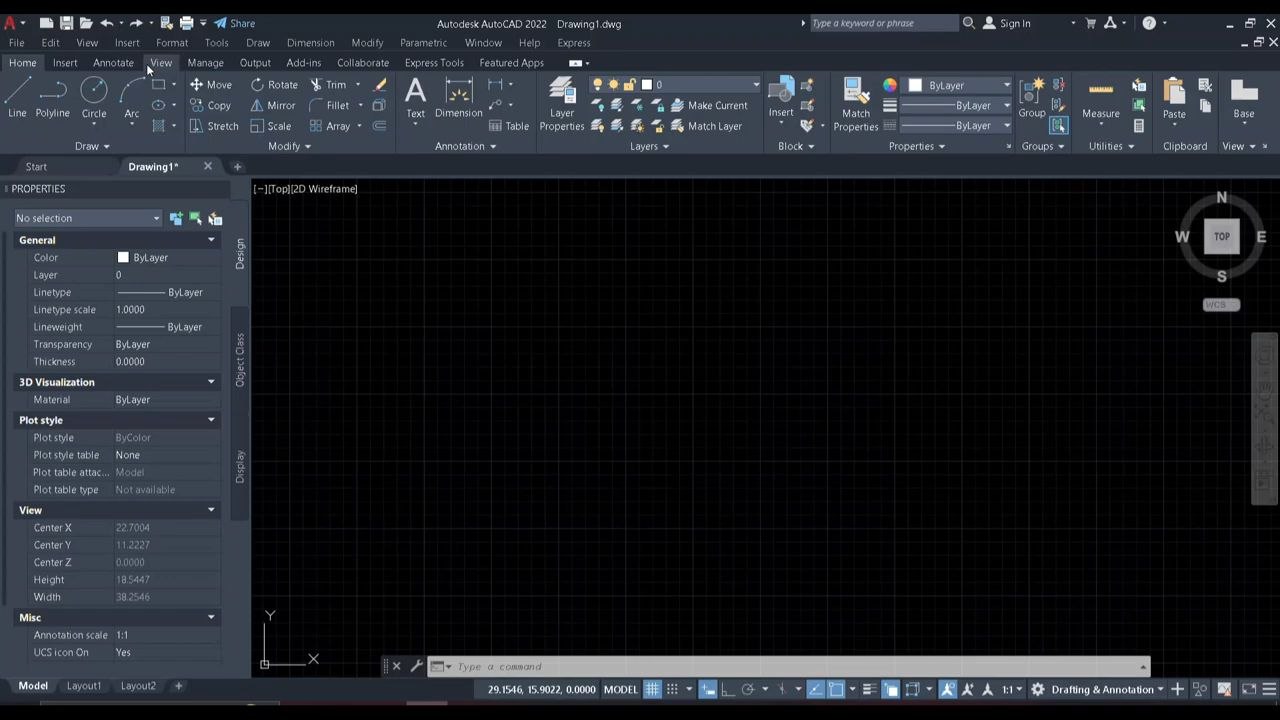Open Layer Properties manager
1280x720 pixels.
(562, 104)
